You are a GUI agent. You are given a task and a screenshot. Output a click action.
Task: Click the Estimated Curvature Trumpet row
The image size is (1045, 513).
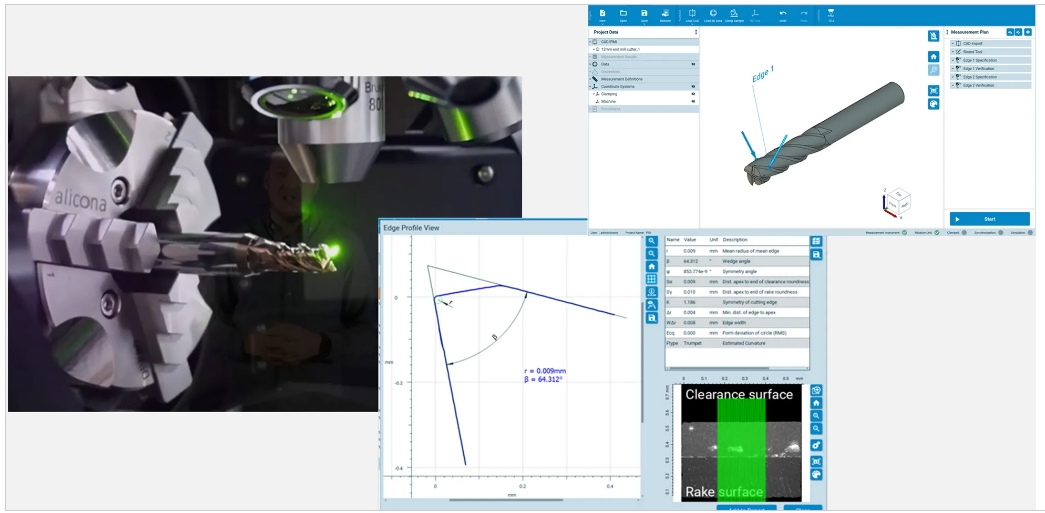point(737,343)
